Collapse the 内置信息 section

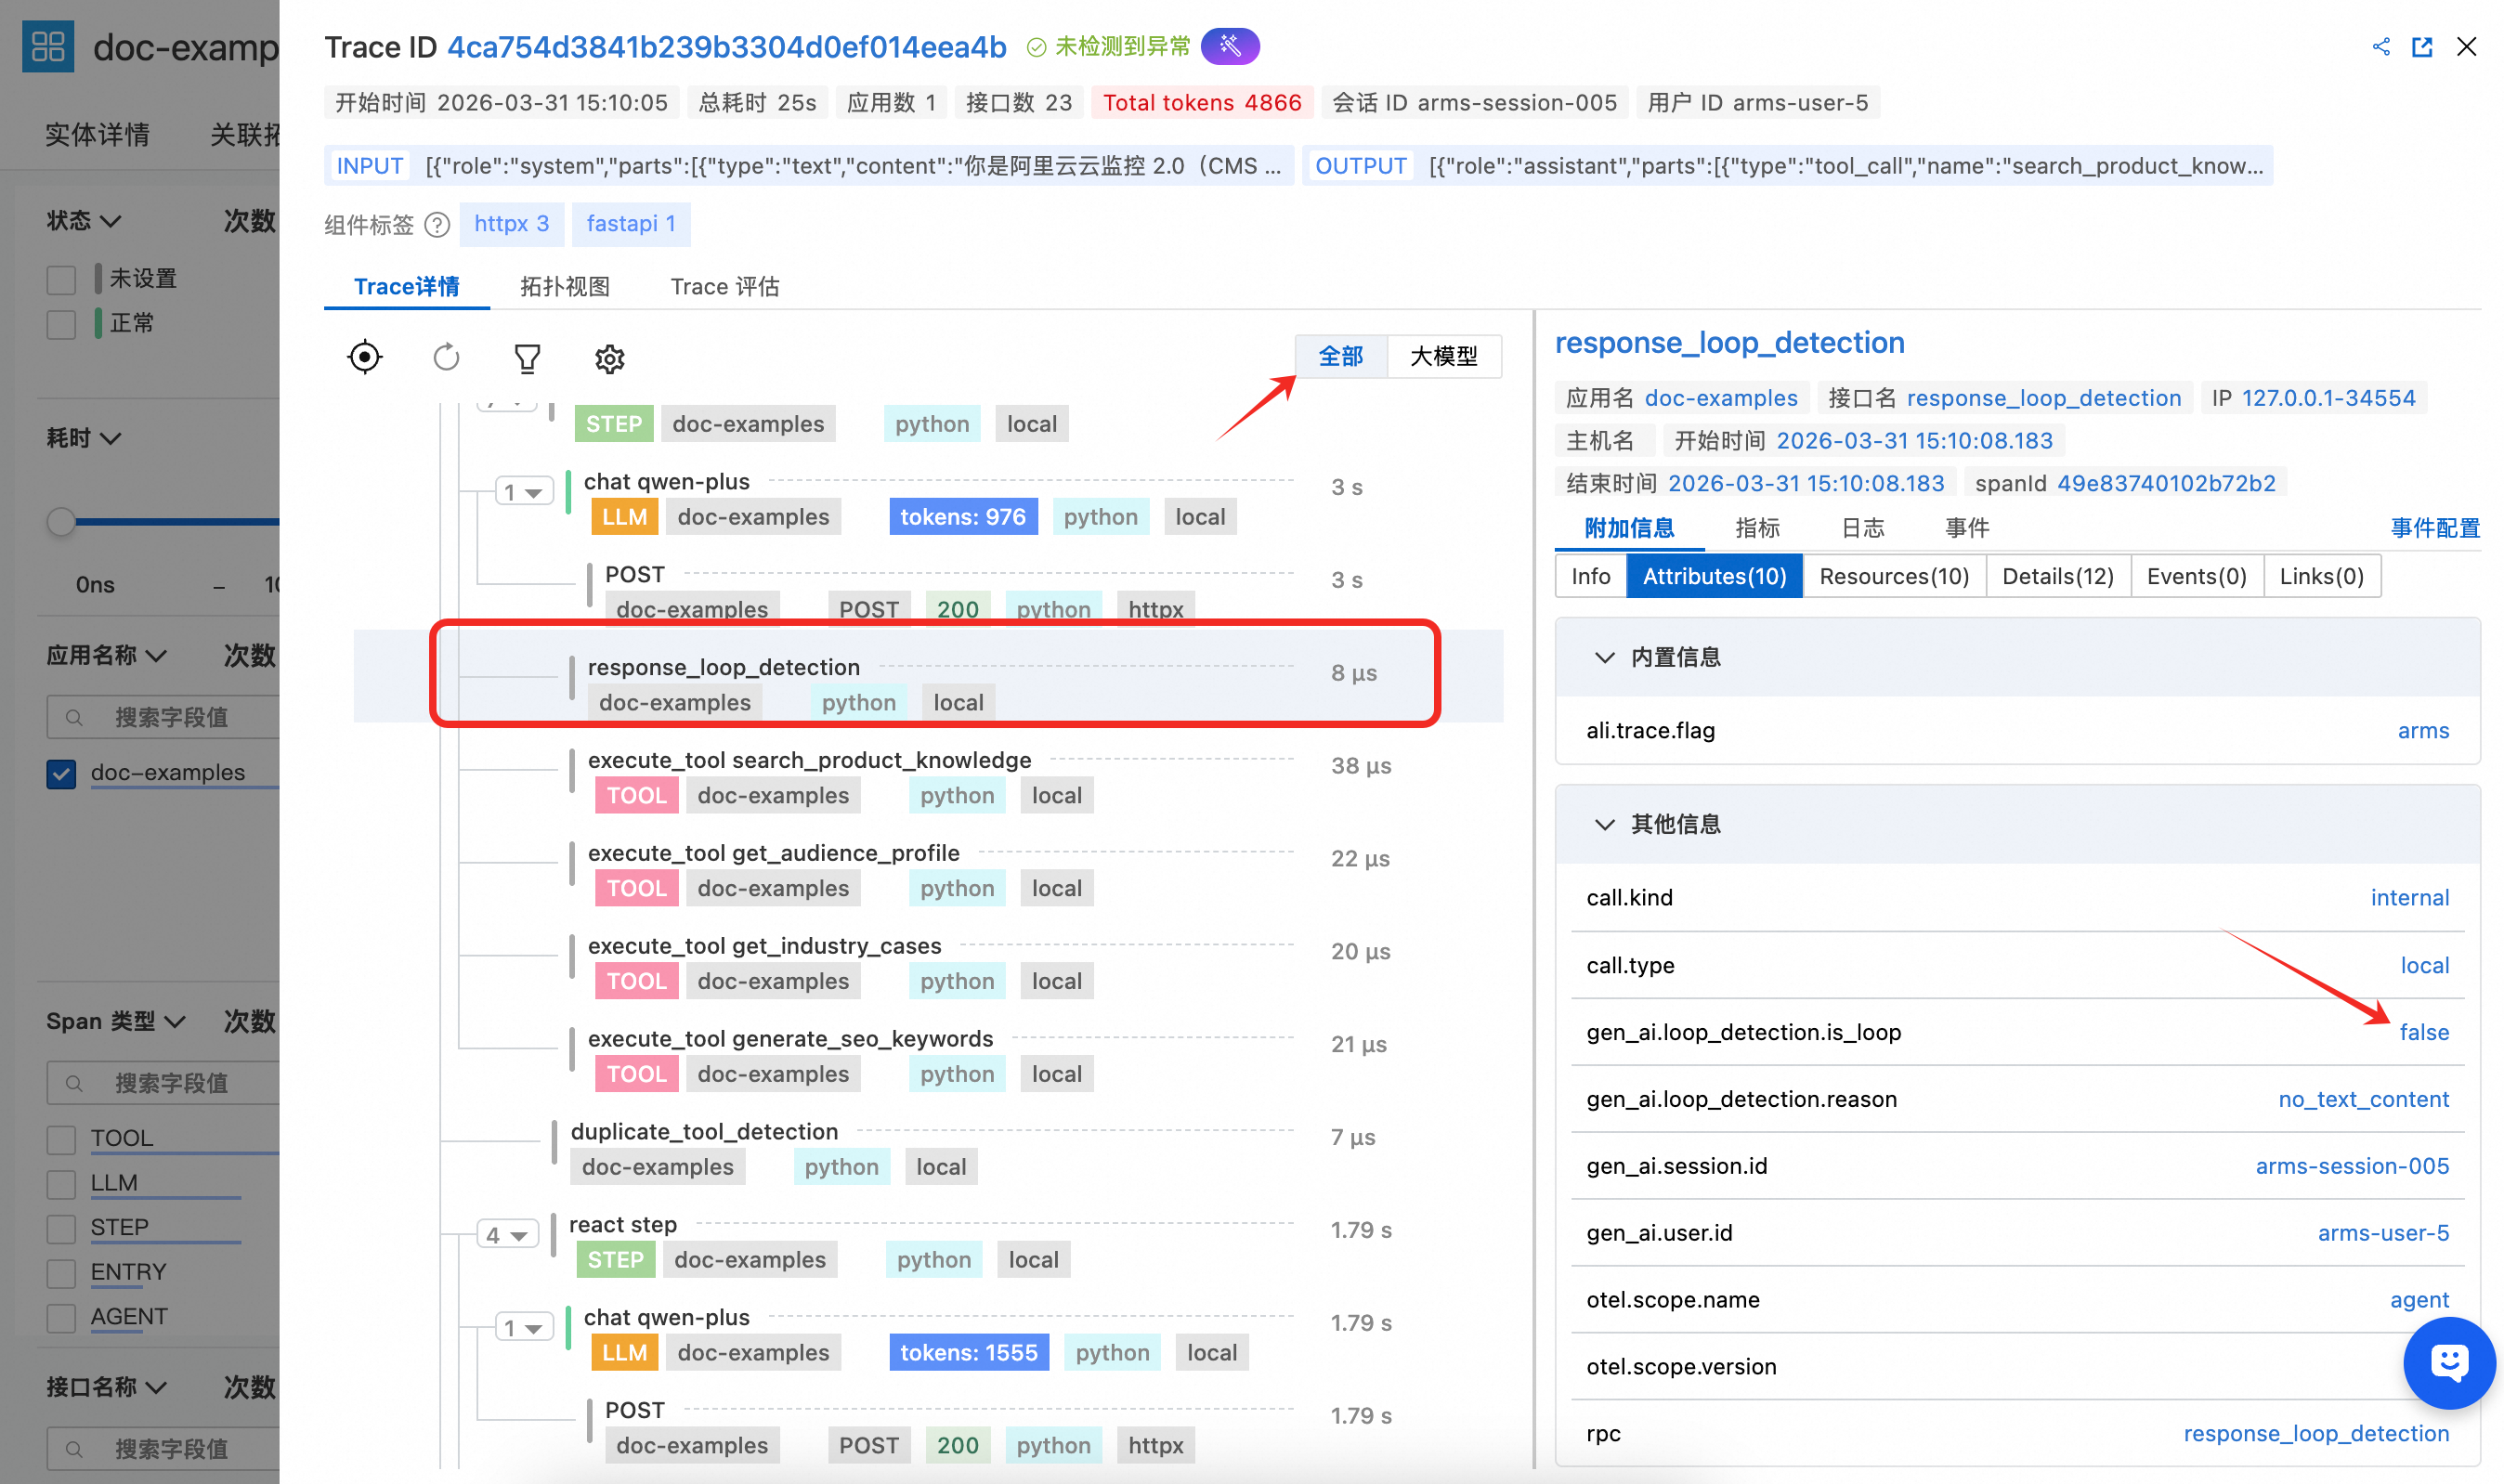pos(1604,657)
